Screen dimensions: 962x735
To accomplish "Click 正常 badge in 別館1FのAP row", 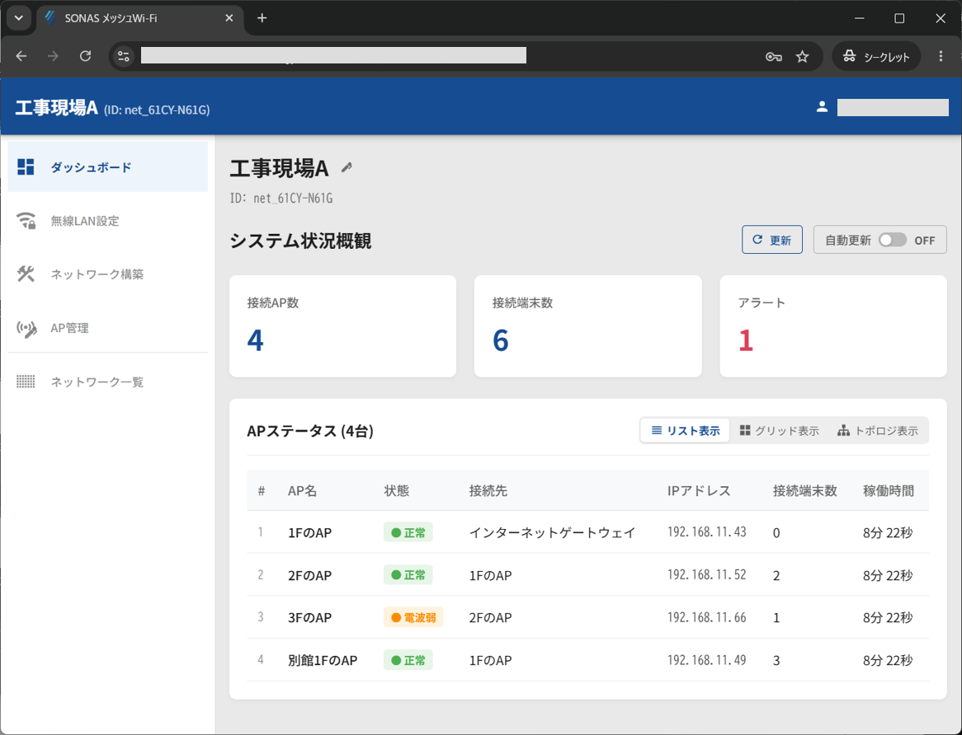I will (408, 661).
